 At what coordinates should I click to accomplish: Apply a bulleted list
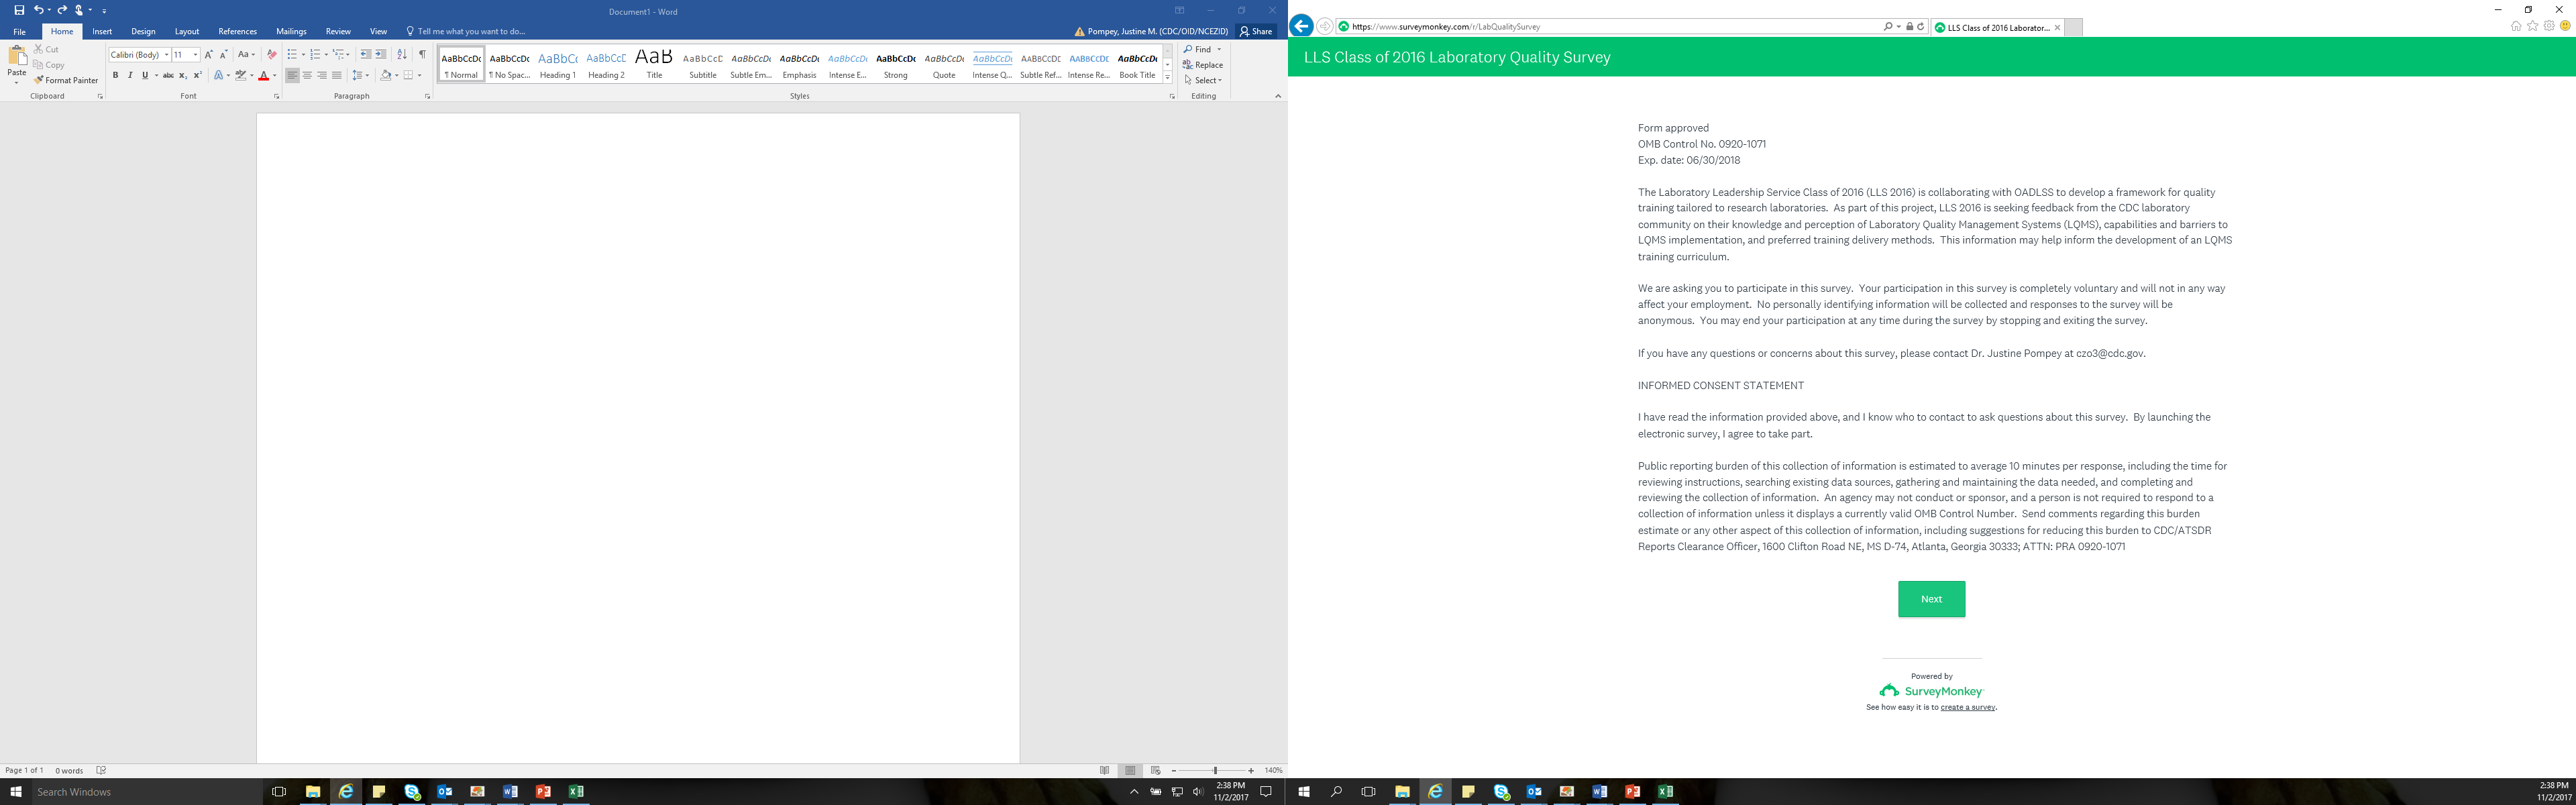pyautogui.click(x=292, y=55)
